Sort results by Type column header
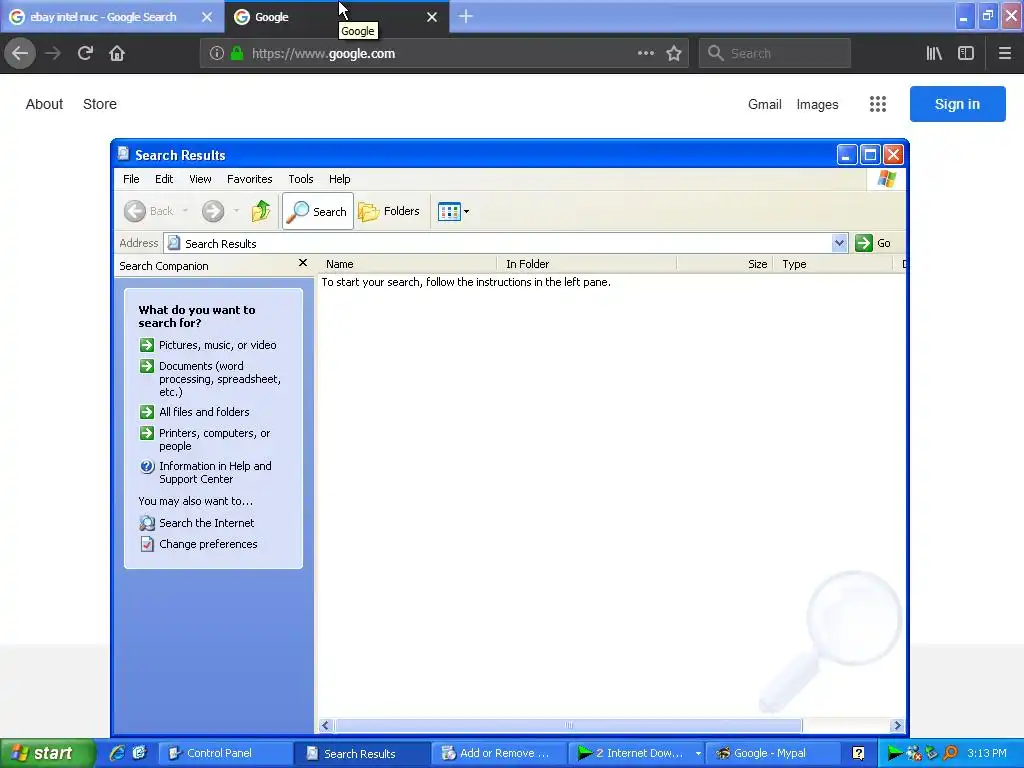Screen dimensions: 1024x768 [x=833, y=264]
